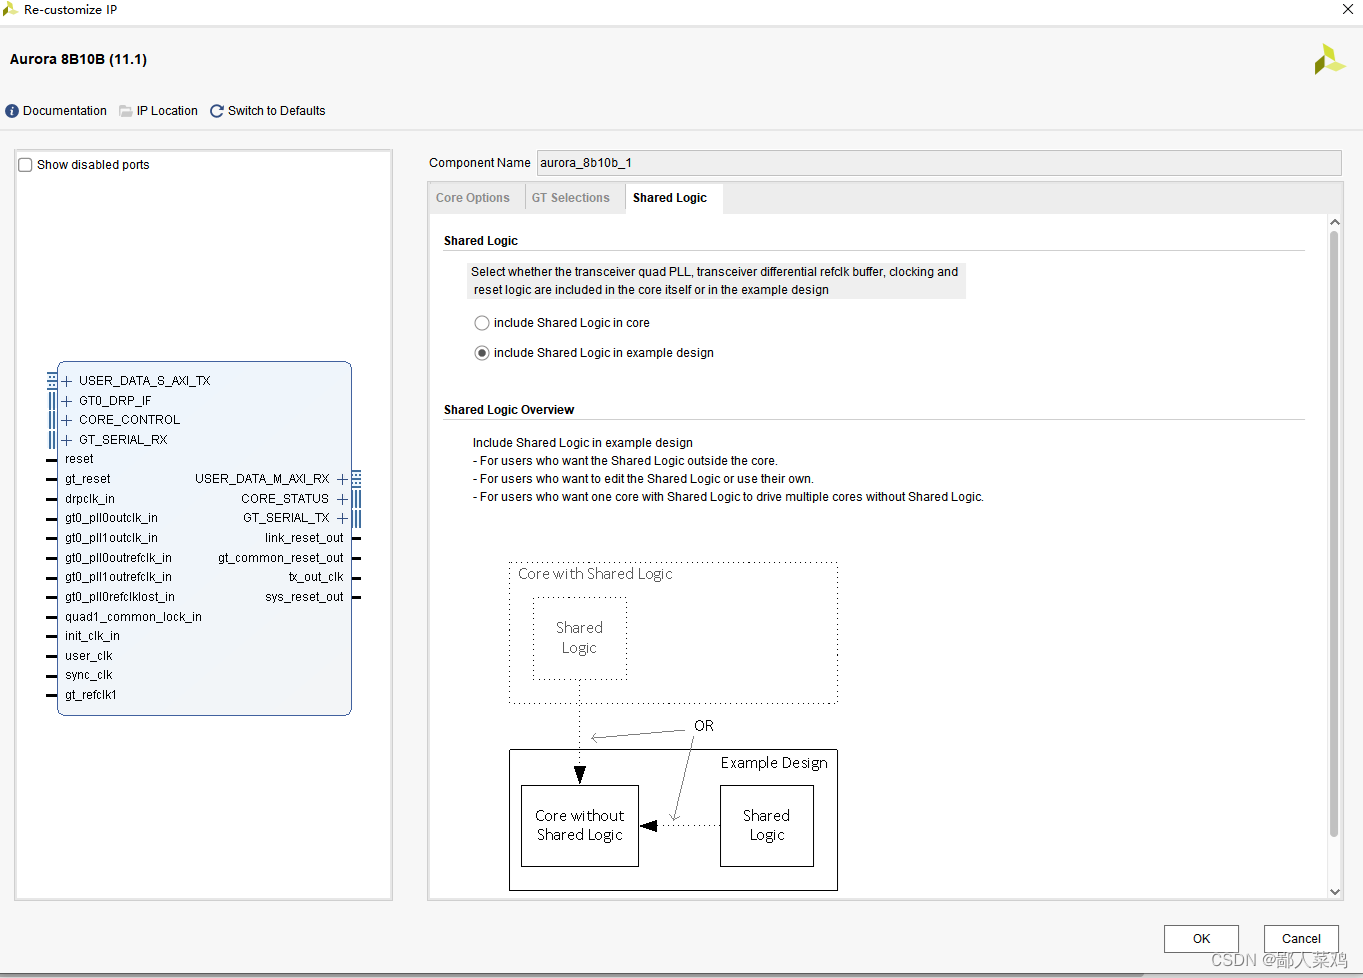The image size is (1363, 978).
Task: Expand the CORE_STATUS interface
Action: pos(343,498)
